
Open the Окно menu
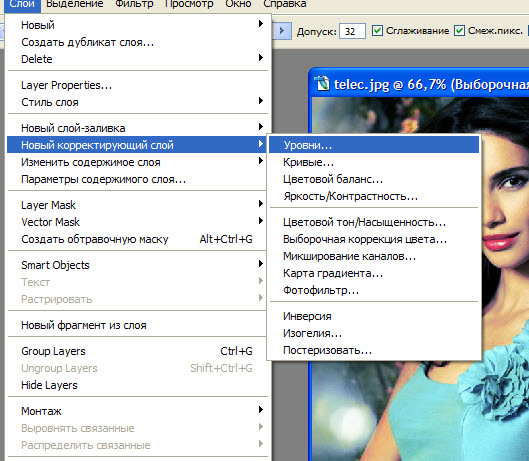coord(239,5)
